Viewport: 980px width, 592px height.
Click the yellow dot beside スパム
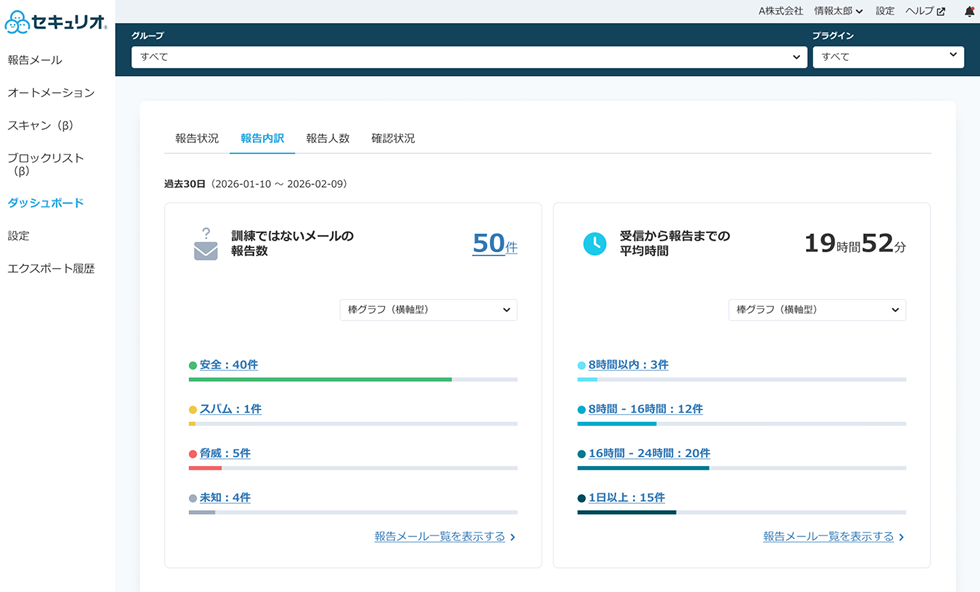[193, 410]
